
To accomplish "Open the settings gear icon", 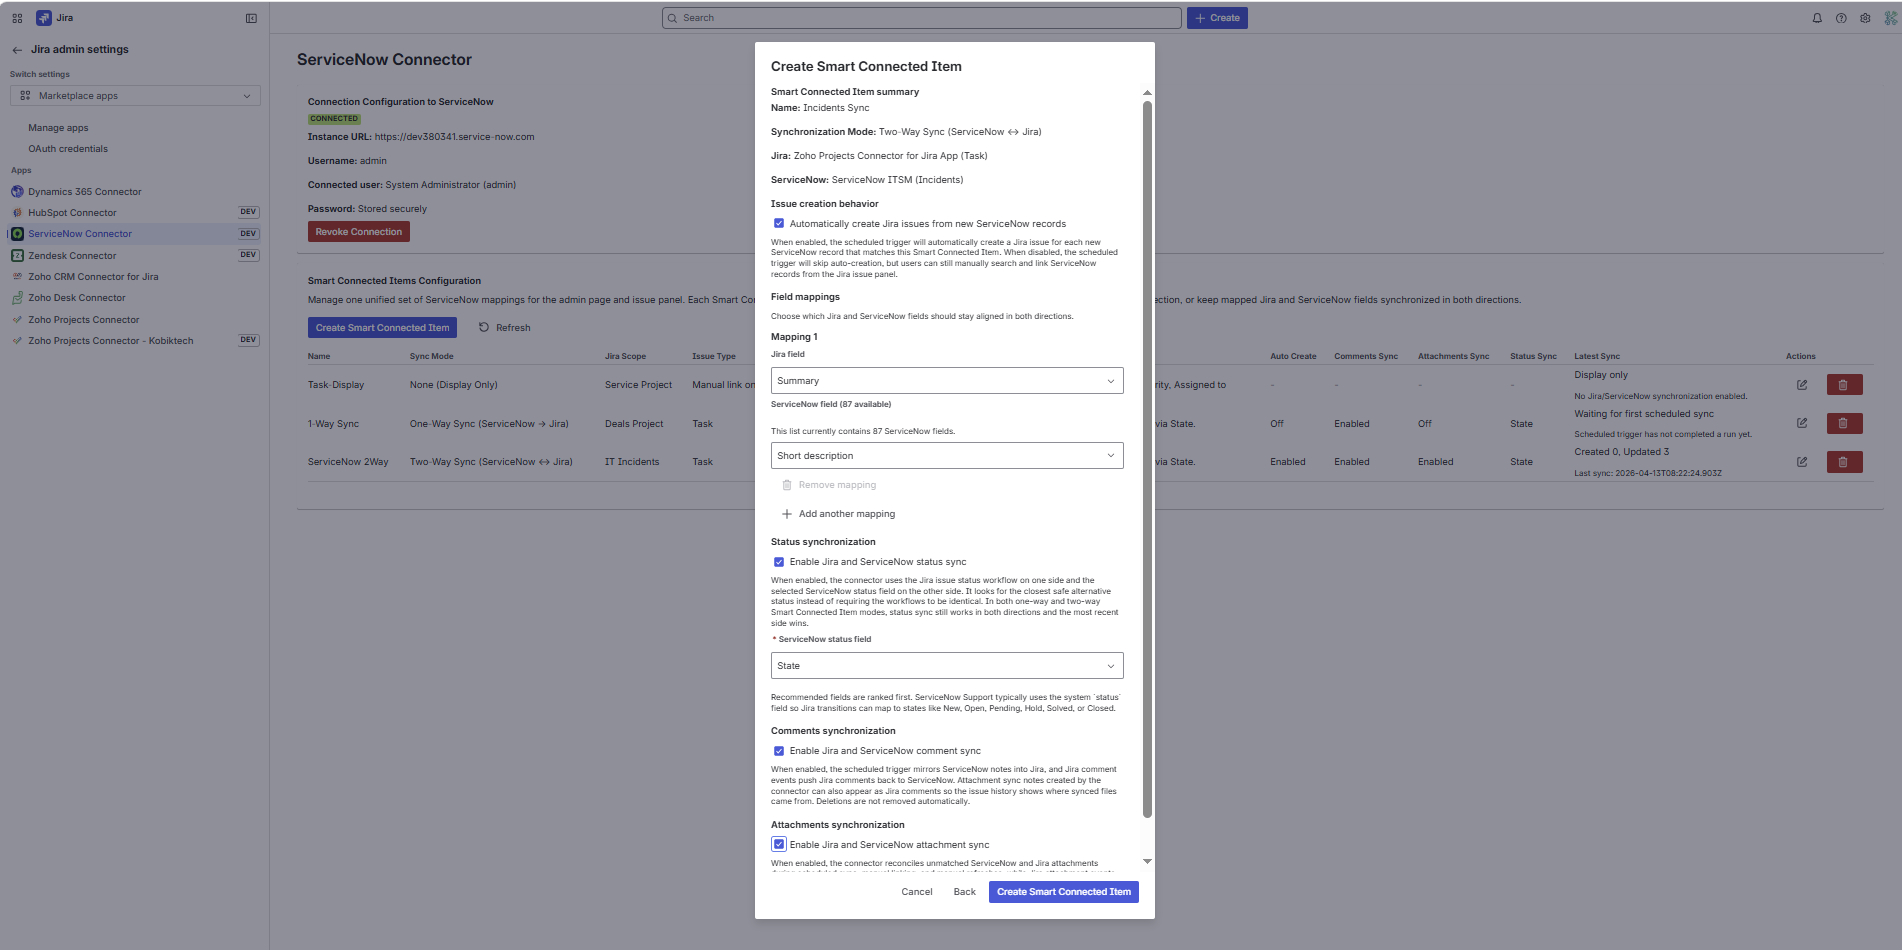I will [x=1865, y=18].
